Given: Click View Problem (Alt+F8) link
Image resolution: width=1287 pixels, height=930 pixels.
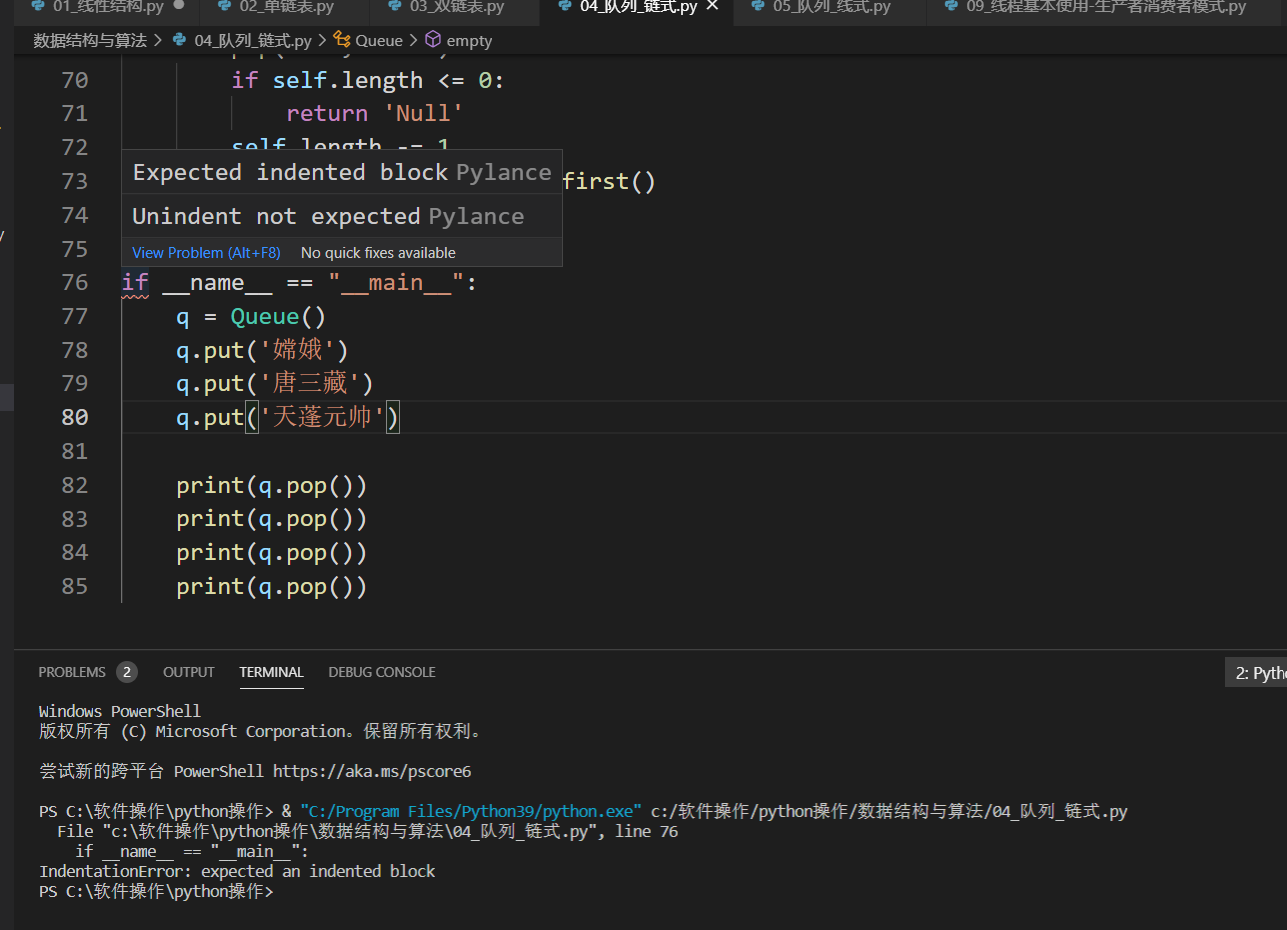Looking at the screenshot, I should pos(206,253).
